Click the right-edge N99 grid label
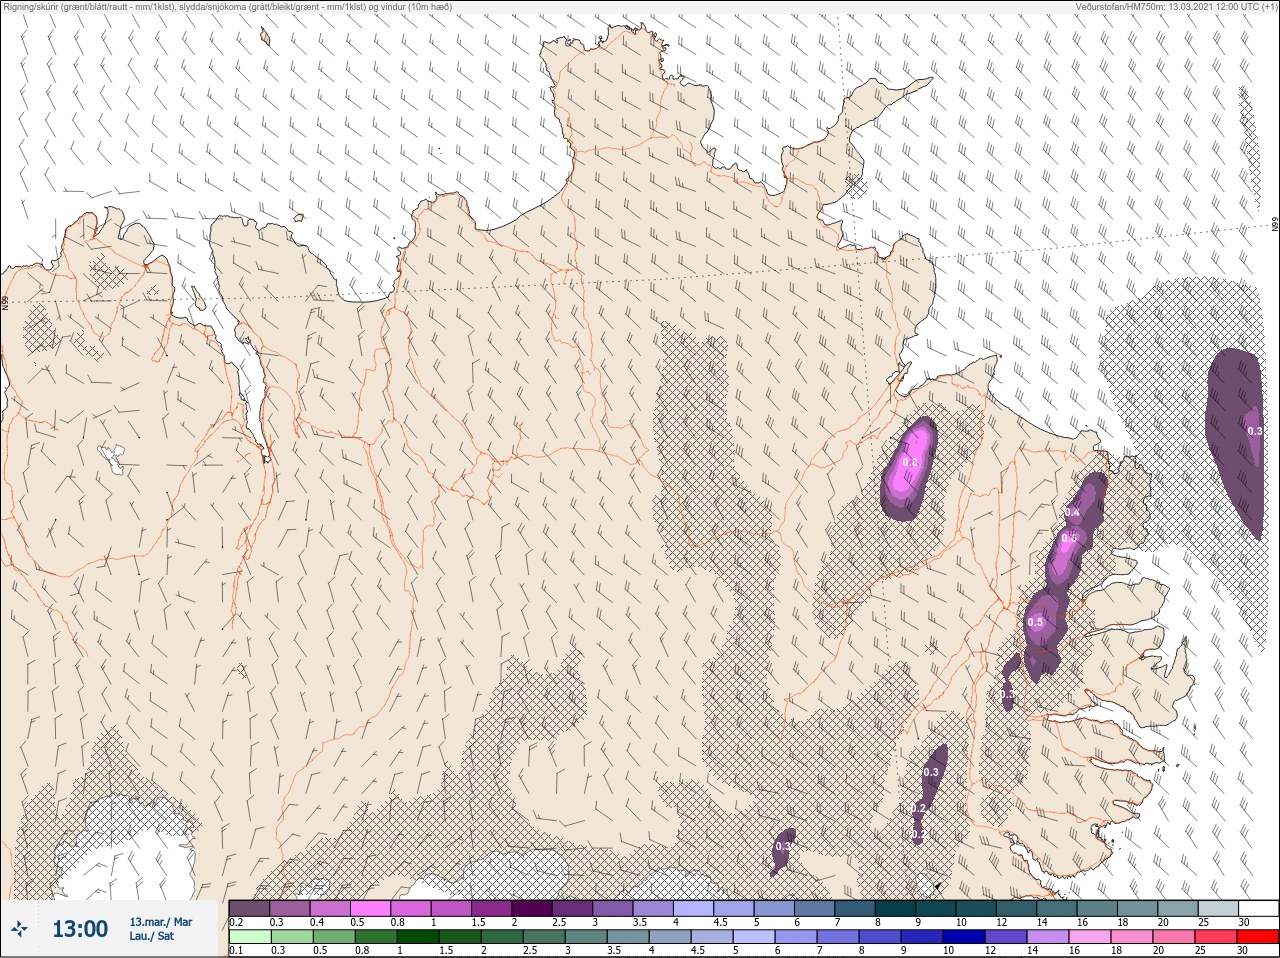The width and height of the screenshot is (1280, 958). click(1275, 226)
